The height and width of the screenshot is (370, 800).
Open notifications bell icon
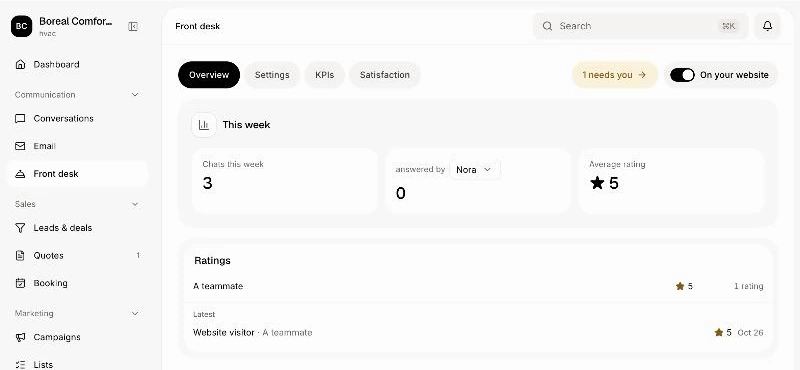tap(767, 26)
